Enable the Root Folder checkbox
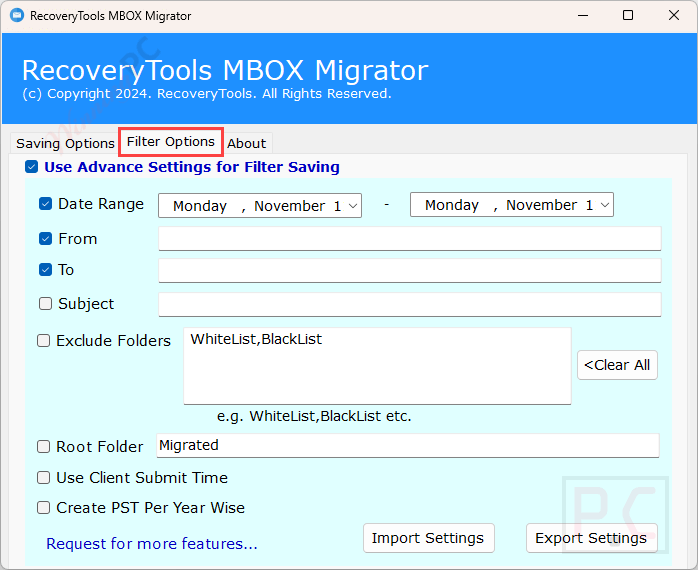698x570 pixels. pyautogui.click(x=43, y=447)
